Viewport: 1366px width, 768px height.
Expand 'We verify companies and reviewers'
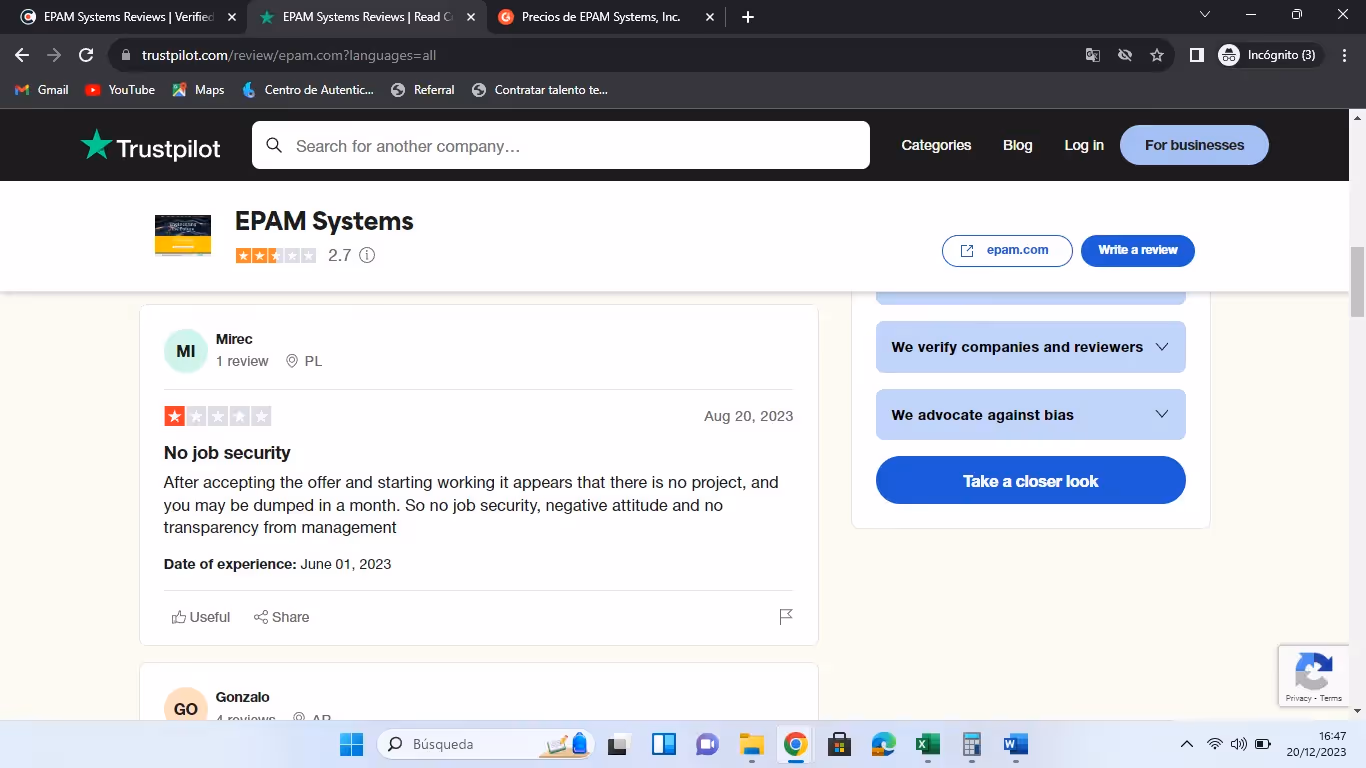[x=1031, y=347]
